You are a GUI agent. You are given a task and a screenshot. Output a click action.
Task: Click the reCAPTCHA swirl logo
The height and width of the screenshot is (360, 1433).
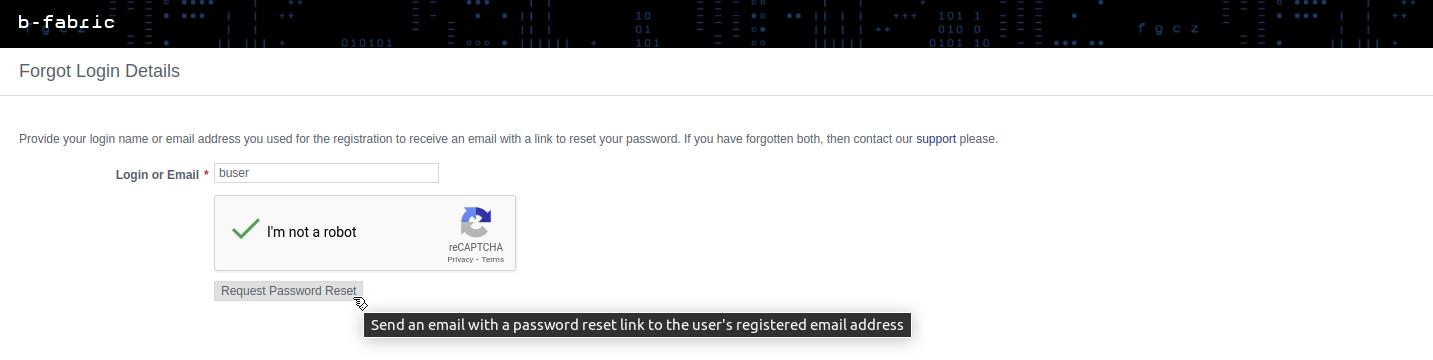(x=476, y=223)
